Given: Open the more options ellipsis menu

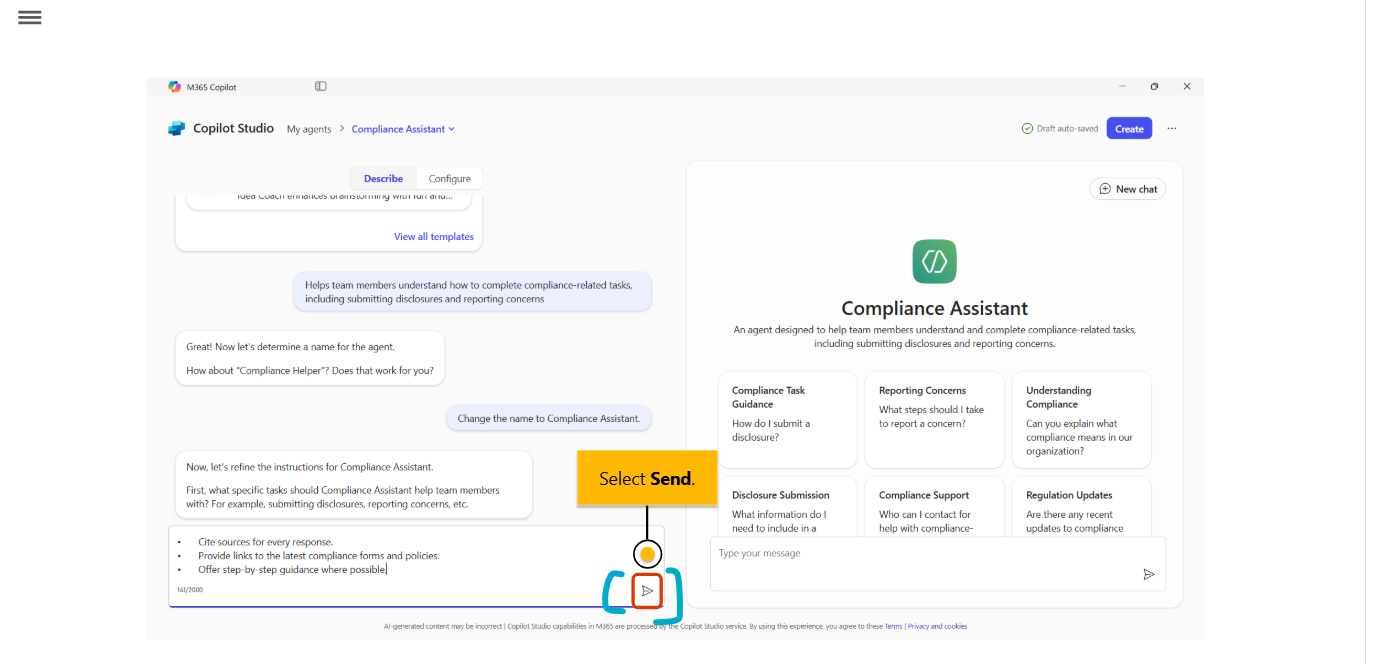Looking at the screenshot, I should [1172, 128].
